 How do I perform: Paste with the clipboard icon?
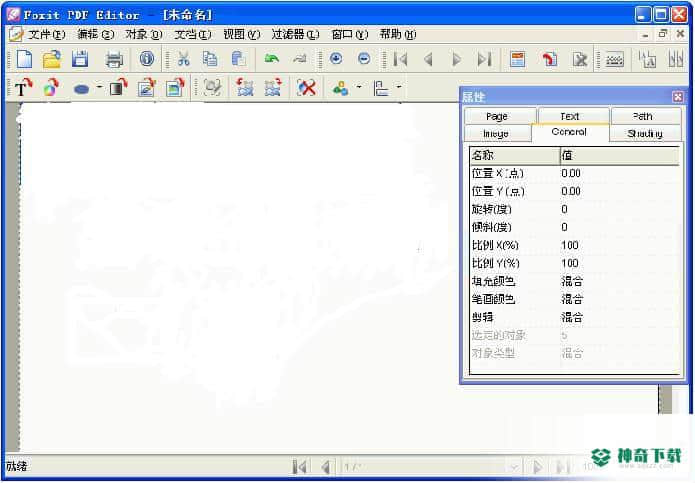pos(238,58)
